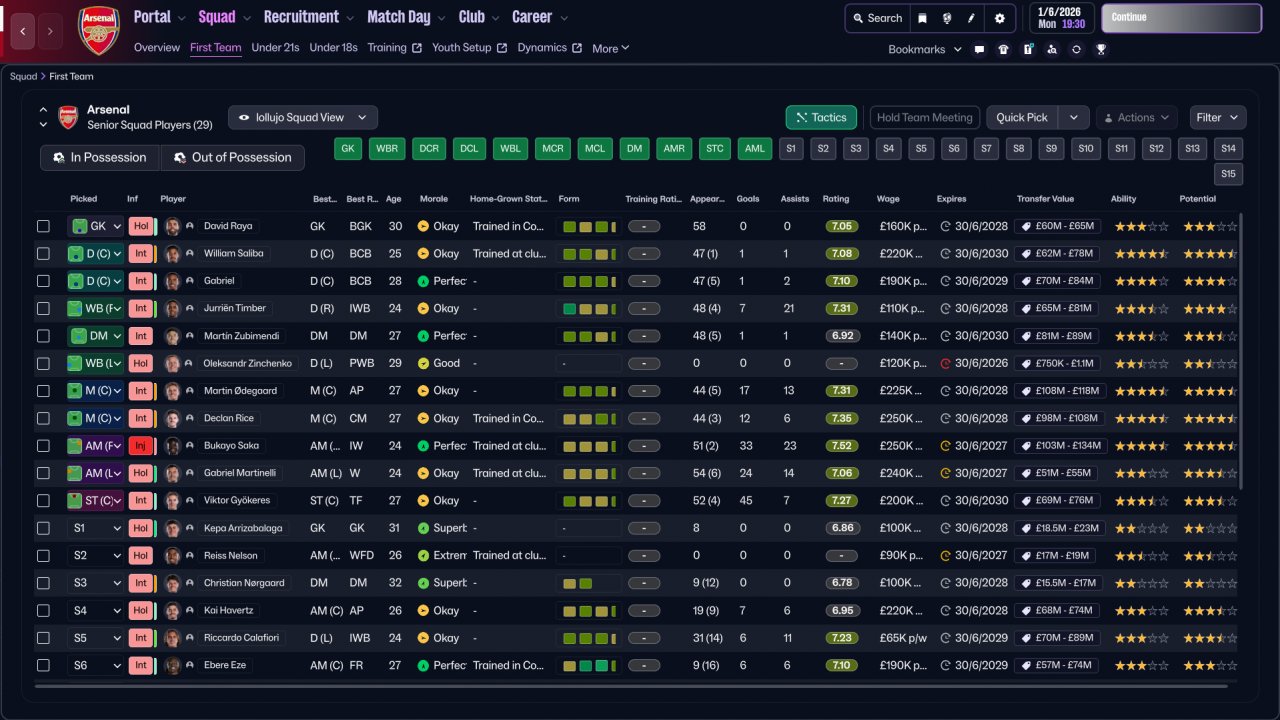1280x720 pixels.
Task: Click the Perfect morale icon for Gabriel
Action: pyautogui.click(x=423, y=281)
